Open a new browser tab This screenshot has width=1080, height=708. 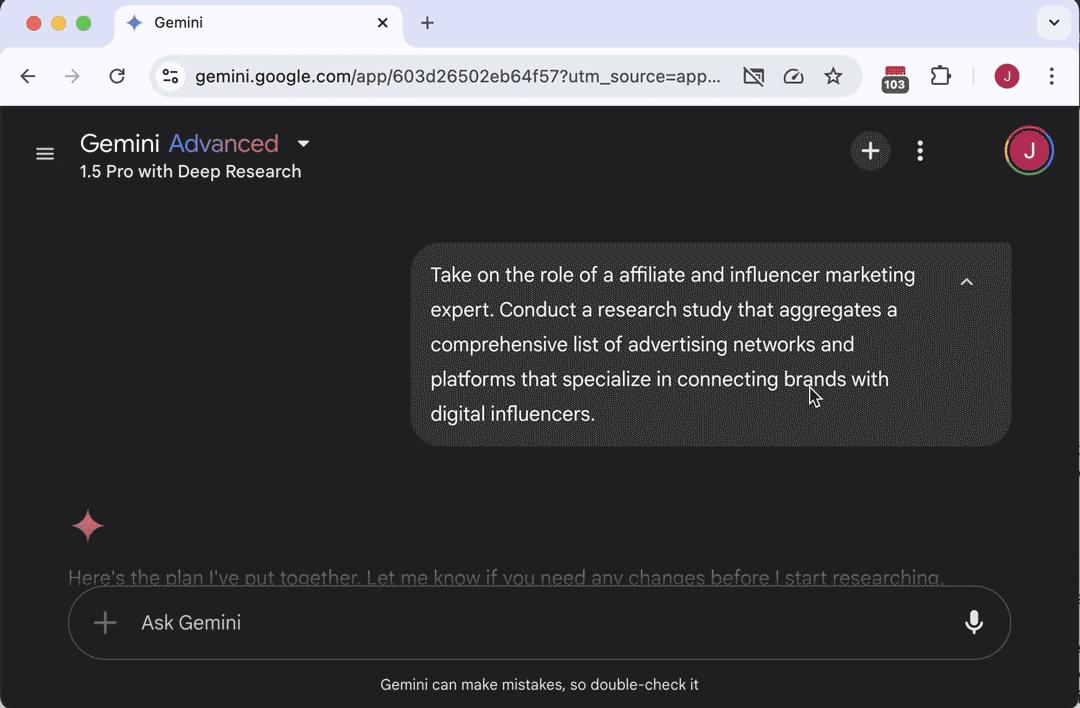[x=427, y=23]
